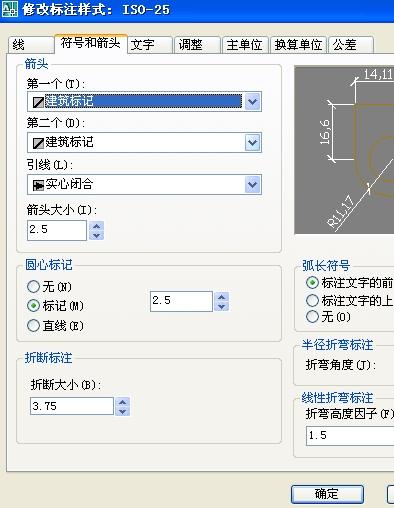Select 标注文字的前 arc length symbol option

click(x=349, y=283)
